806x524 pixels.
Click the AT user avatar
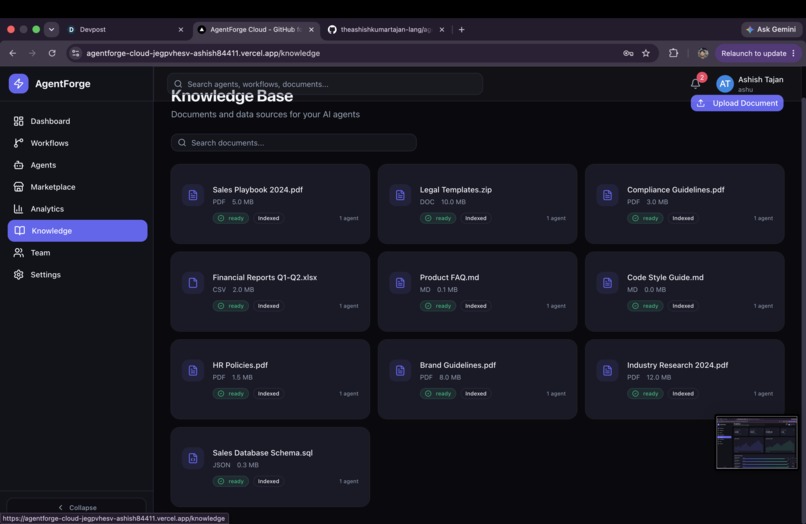pyautogui.click(x=725, y=84)
